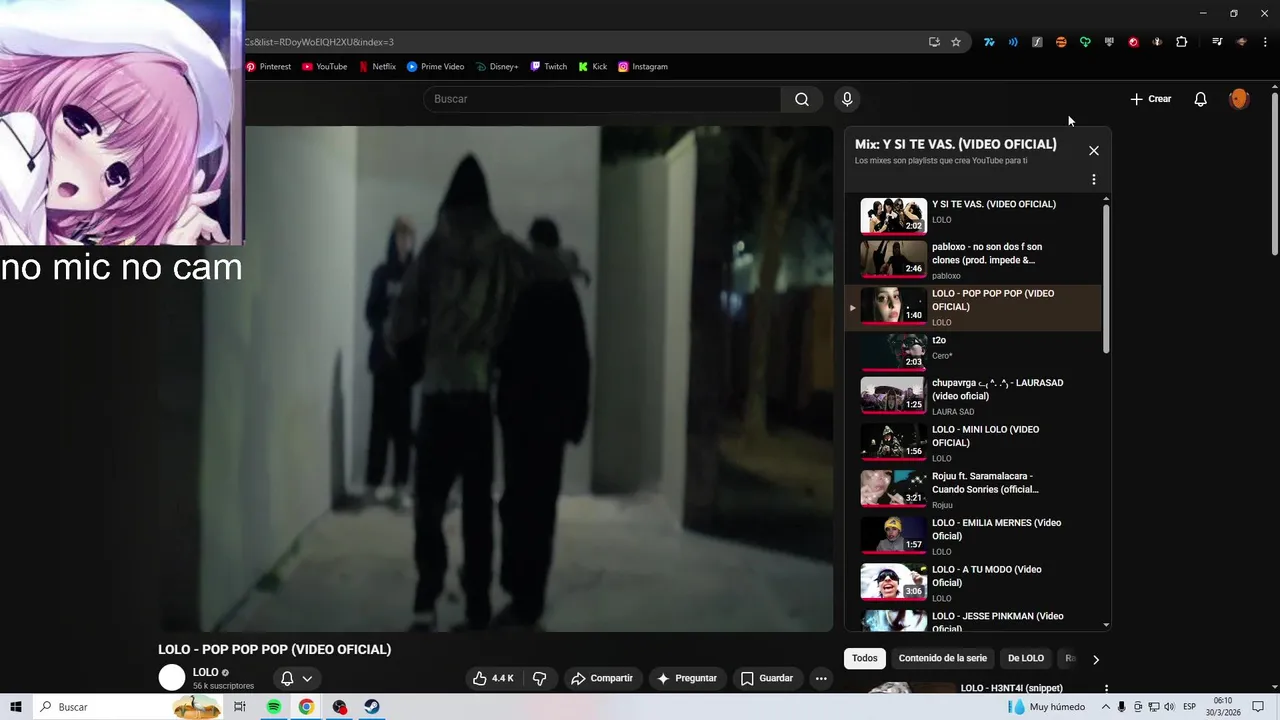
Task: Click the YouTube Buscar search field
Action: 602,99
